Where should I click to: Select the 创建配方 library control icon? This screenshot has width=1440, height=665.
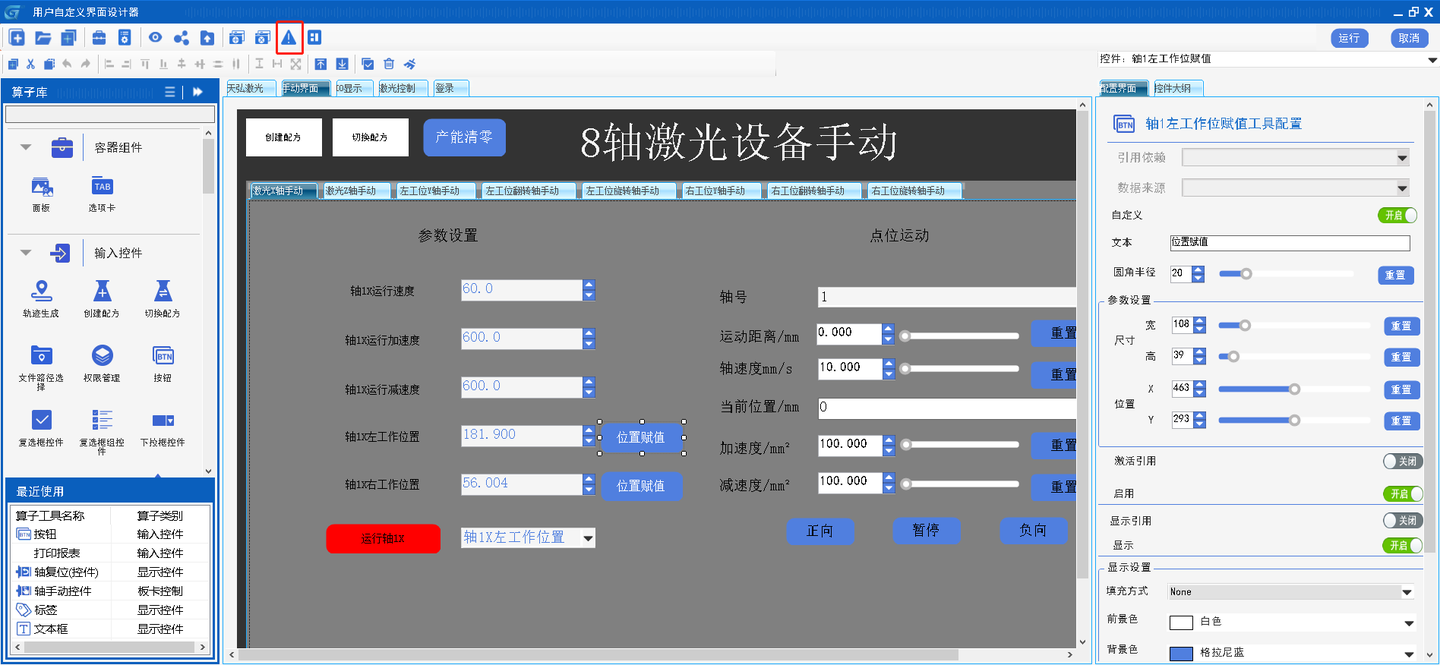click(102, 298)
